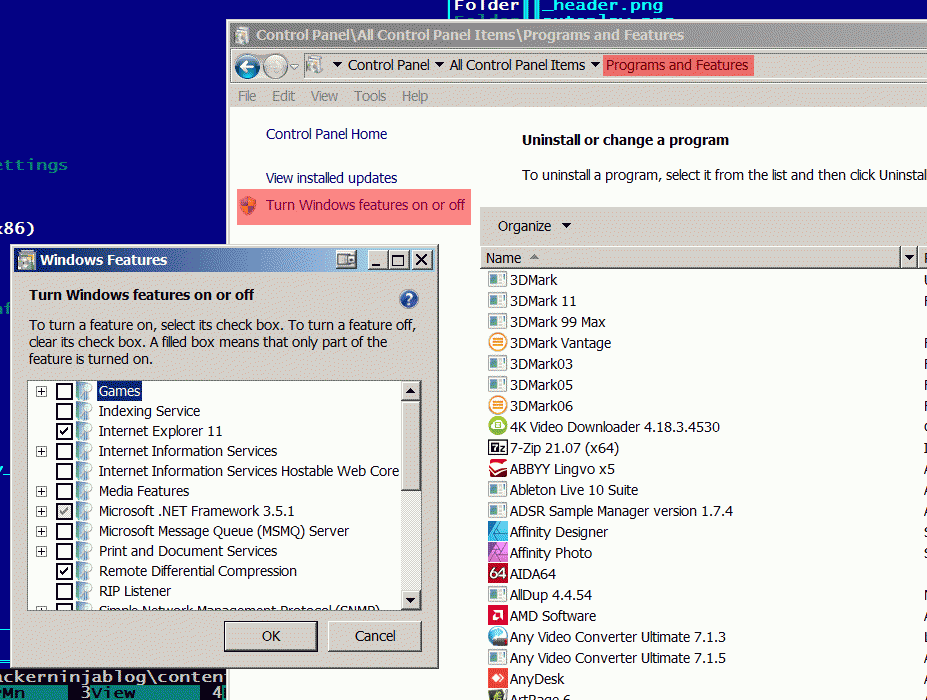927x700 pixels.
Task: Open the Organize dropdown menu
Action: (x=534, y=226)
